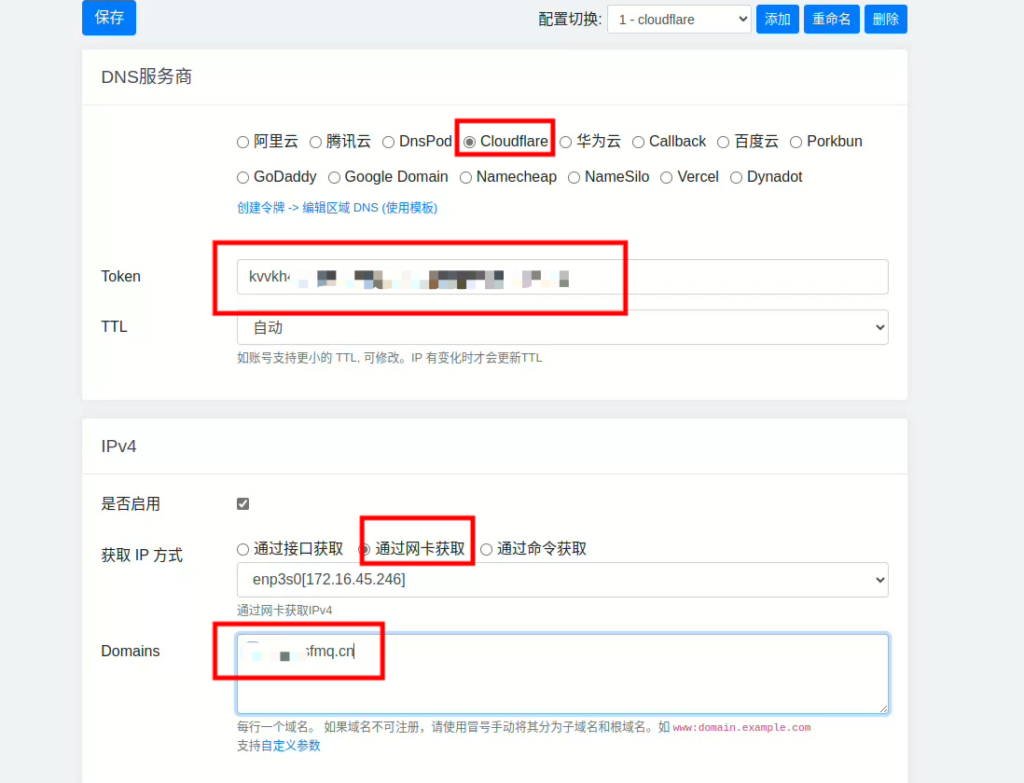Click the 删除 delete button

pyautogui.click(x=885, y=19)
